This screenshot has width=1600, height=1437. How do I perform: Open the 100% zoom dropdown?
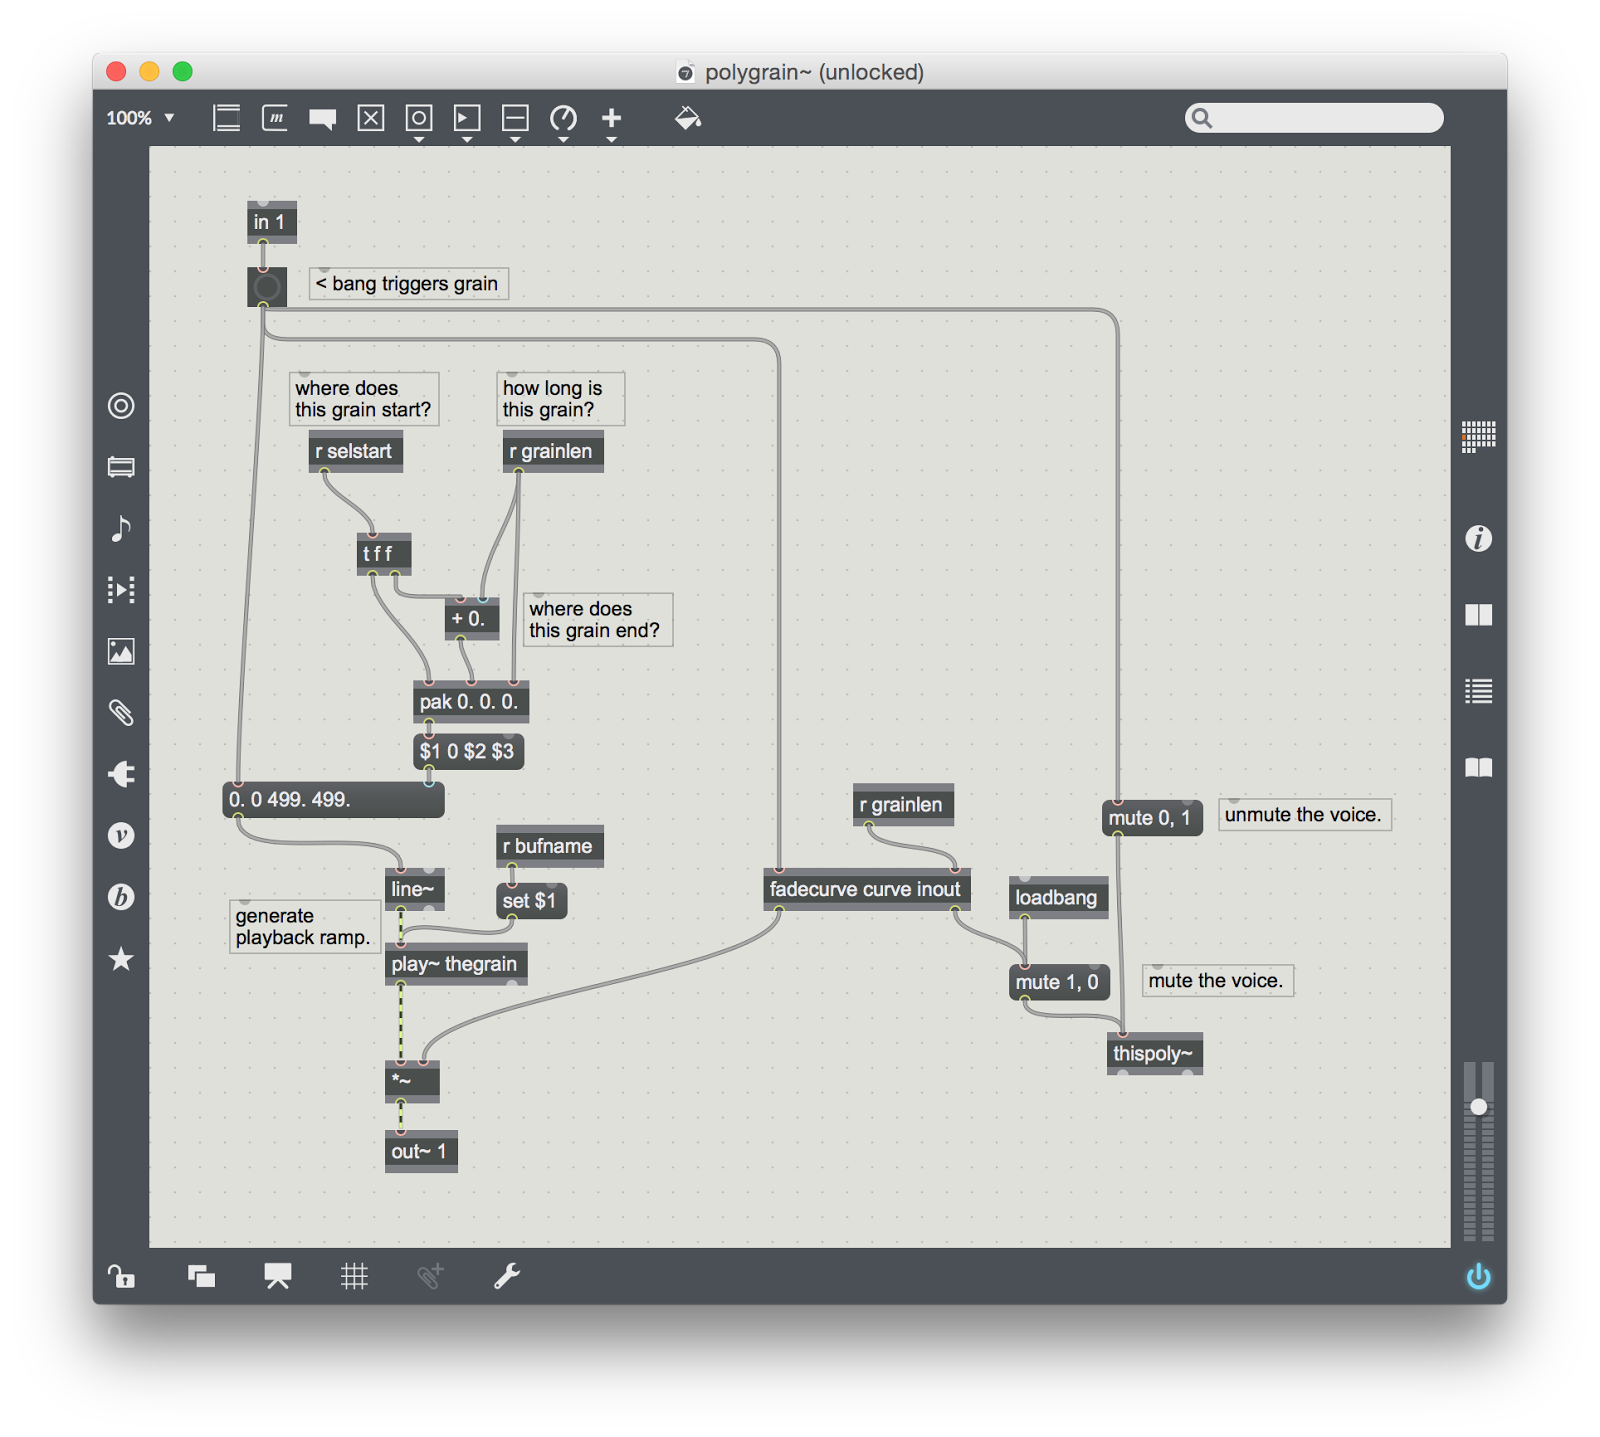tap(140, 118)
